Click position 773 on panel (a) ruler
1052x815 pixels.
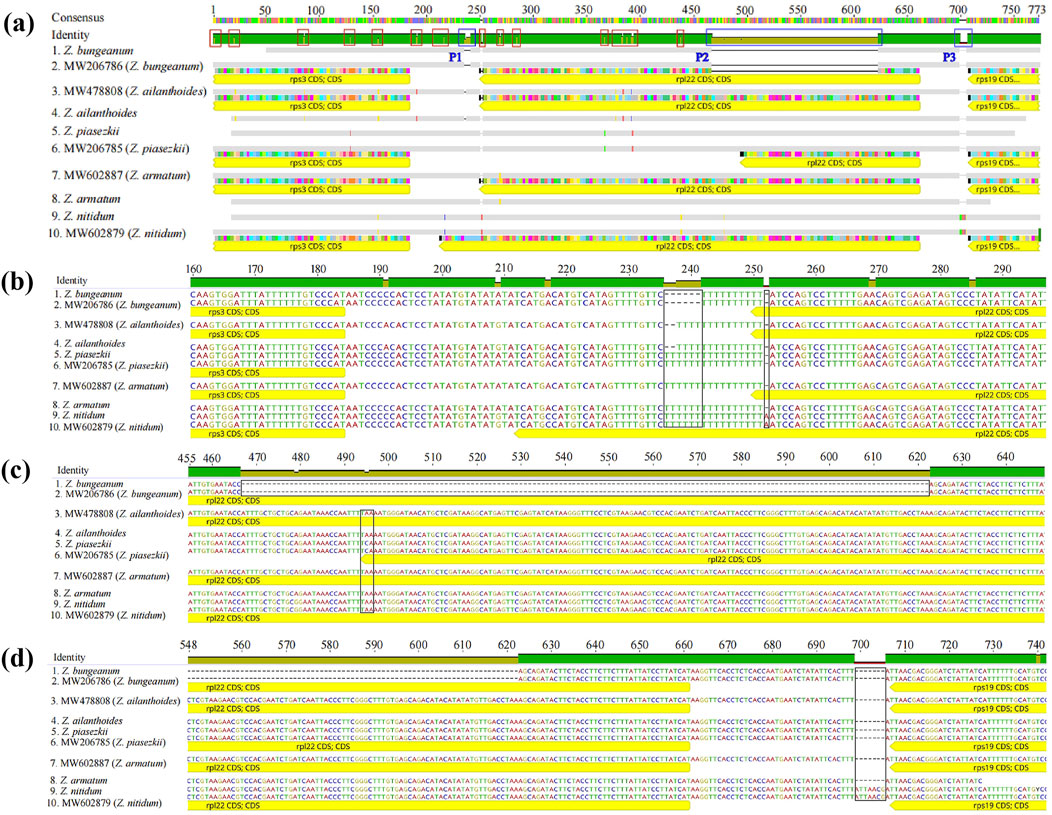1037,10
